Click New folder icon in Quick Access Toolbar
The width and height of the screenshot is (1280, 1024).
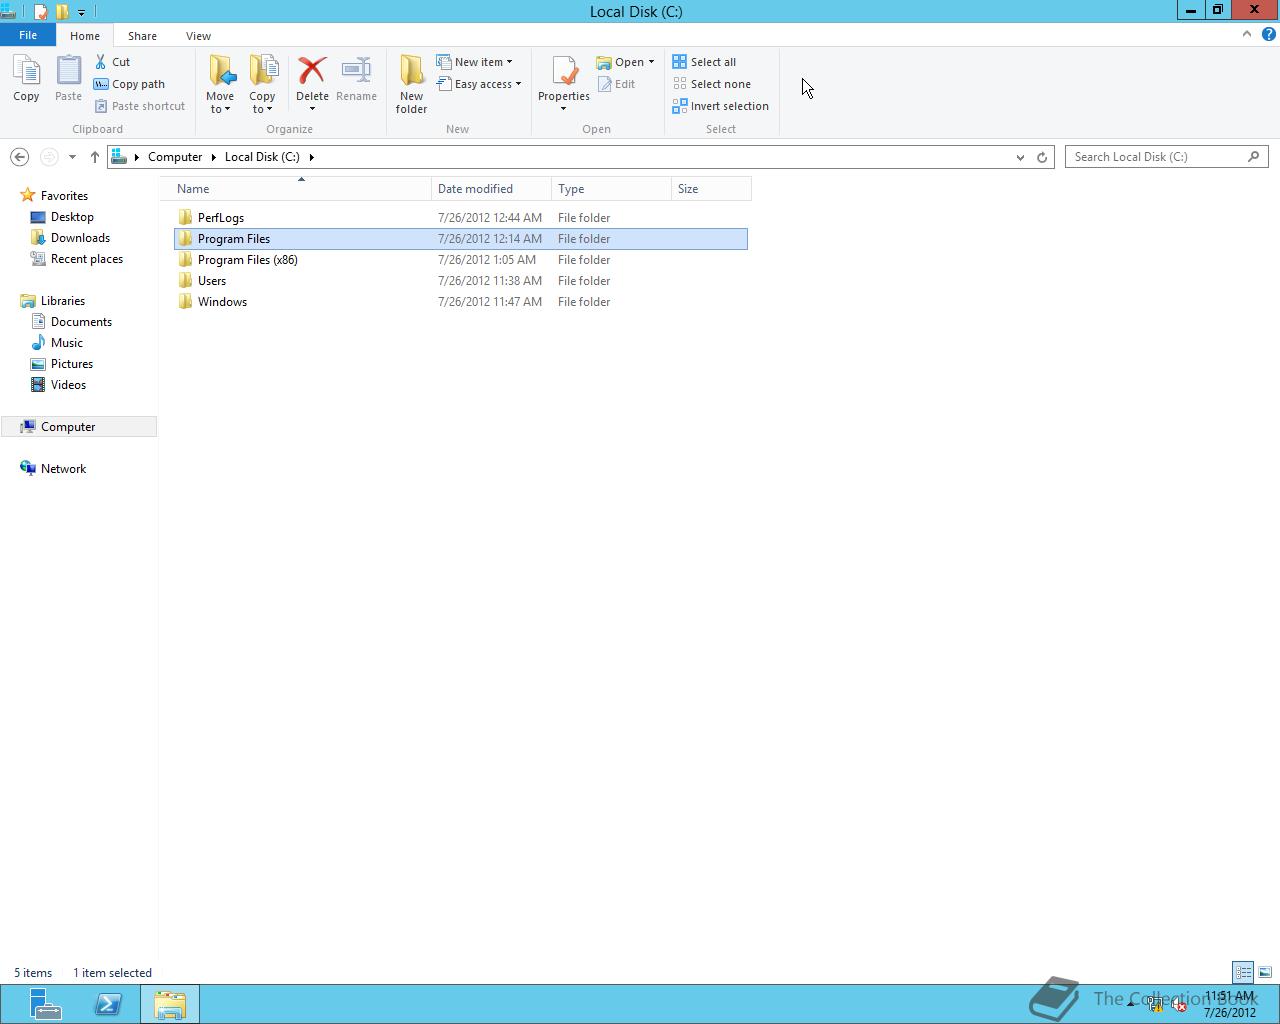tap(62, 12)
